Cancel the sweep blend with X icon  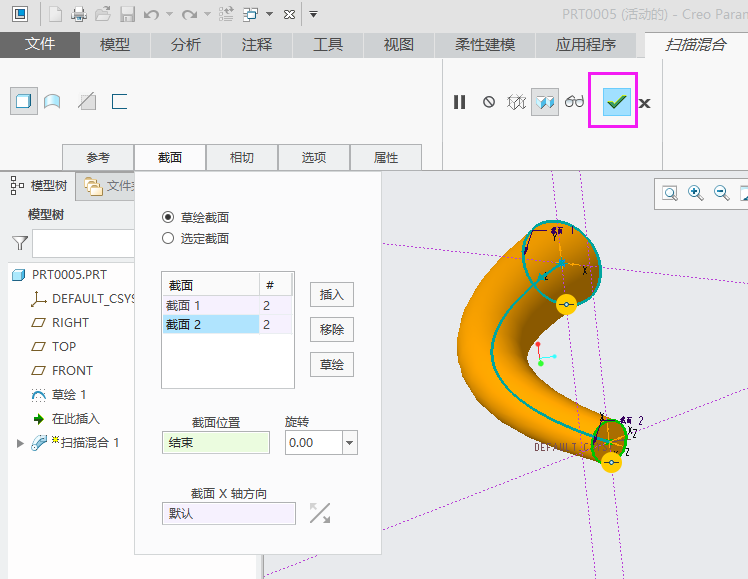point(645,103)
